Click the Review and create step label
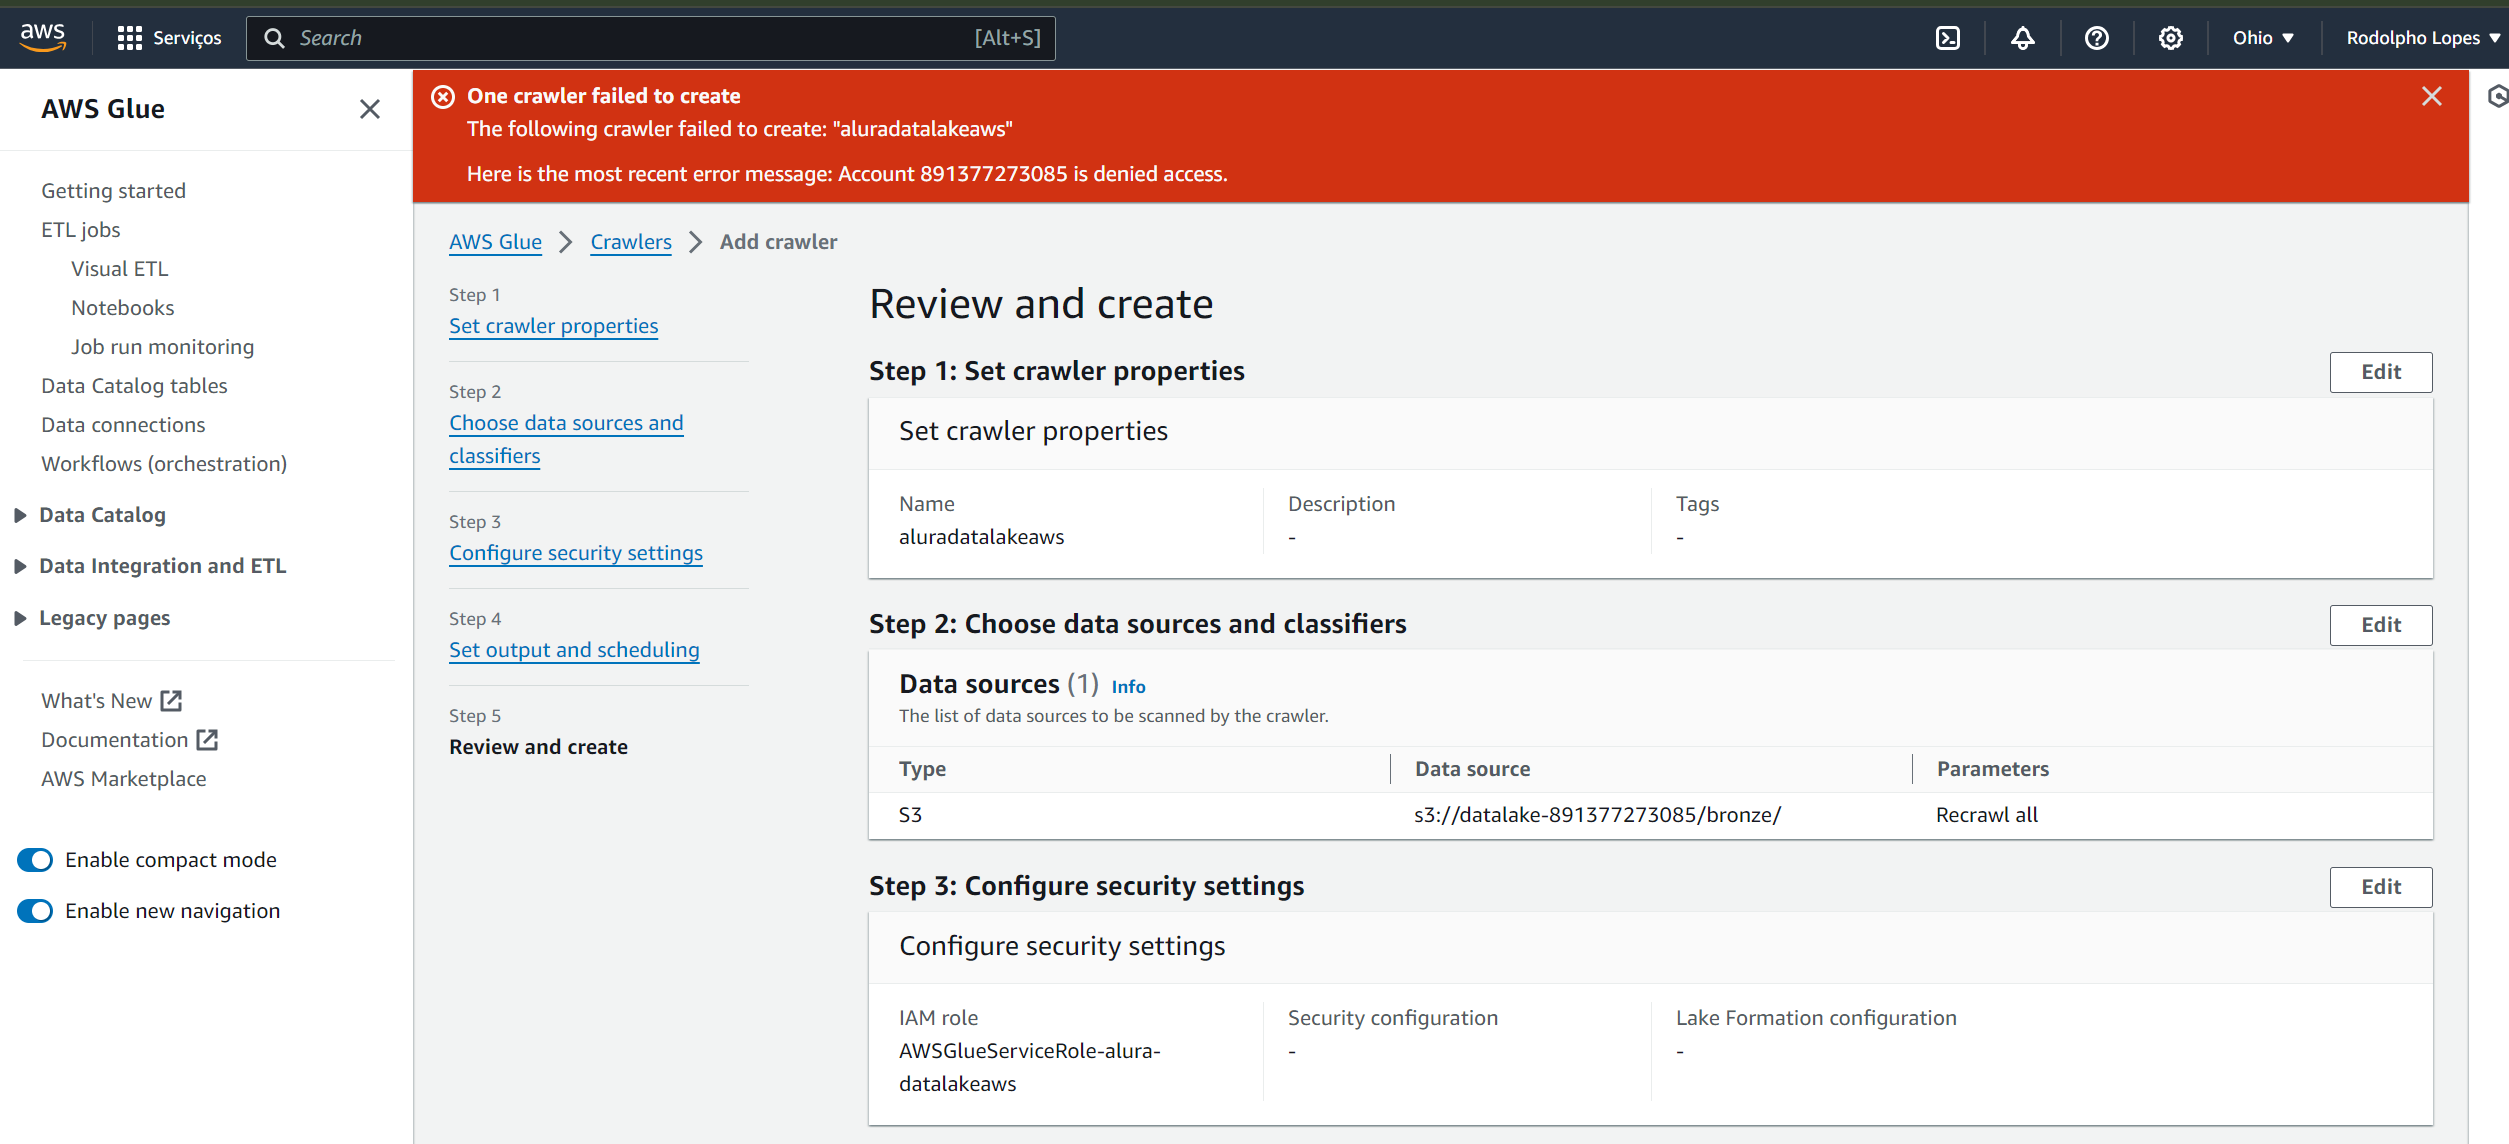 pos(538,747)
